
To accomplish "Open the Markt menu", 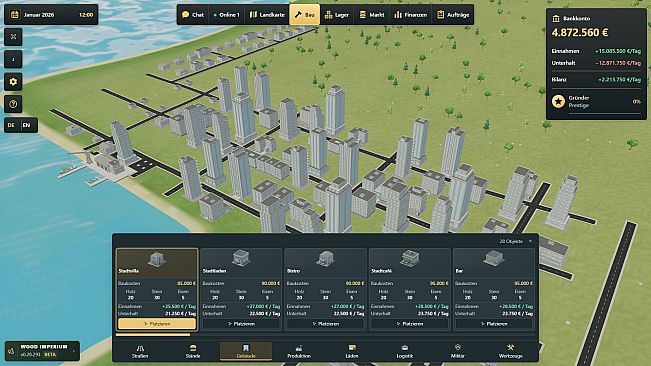I will coord(372,15).
